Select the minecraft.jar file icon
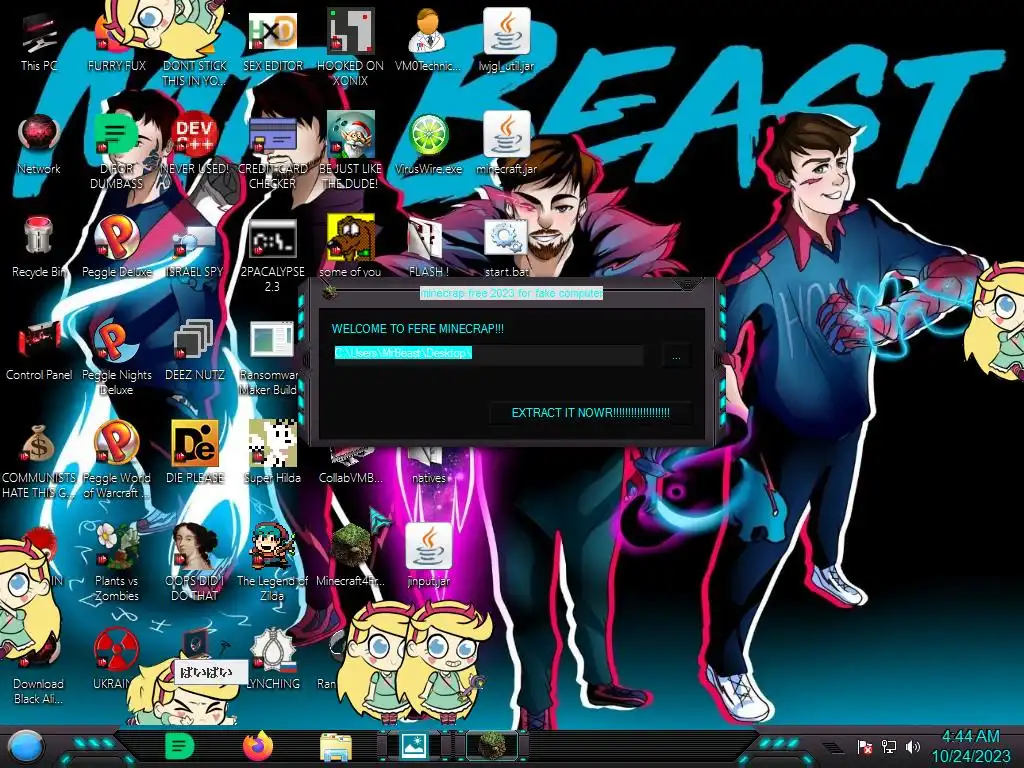Viewport: 1024px width, 768px height. (506, 145)
